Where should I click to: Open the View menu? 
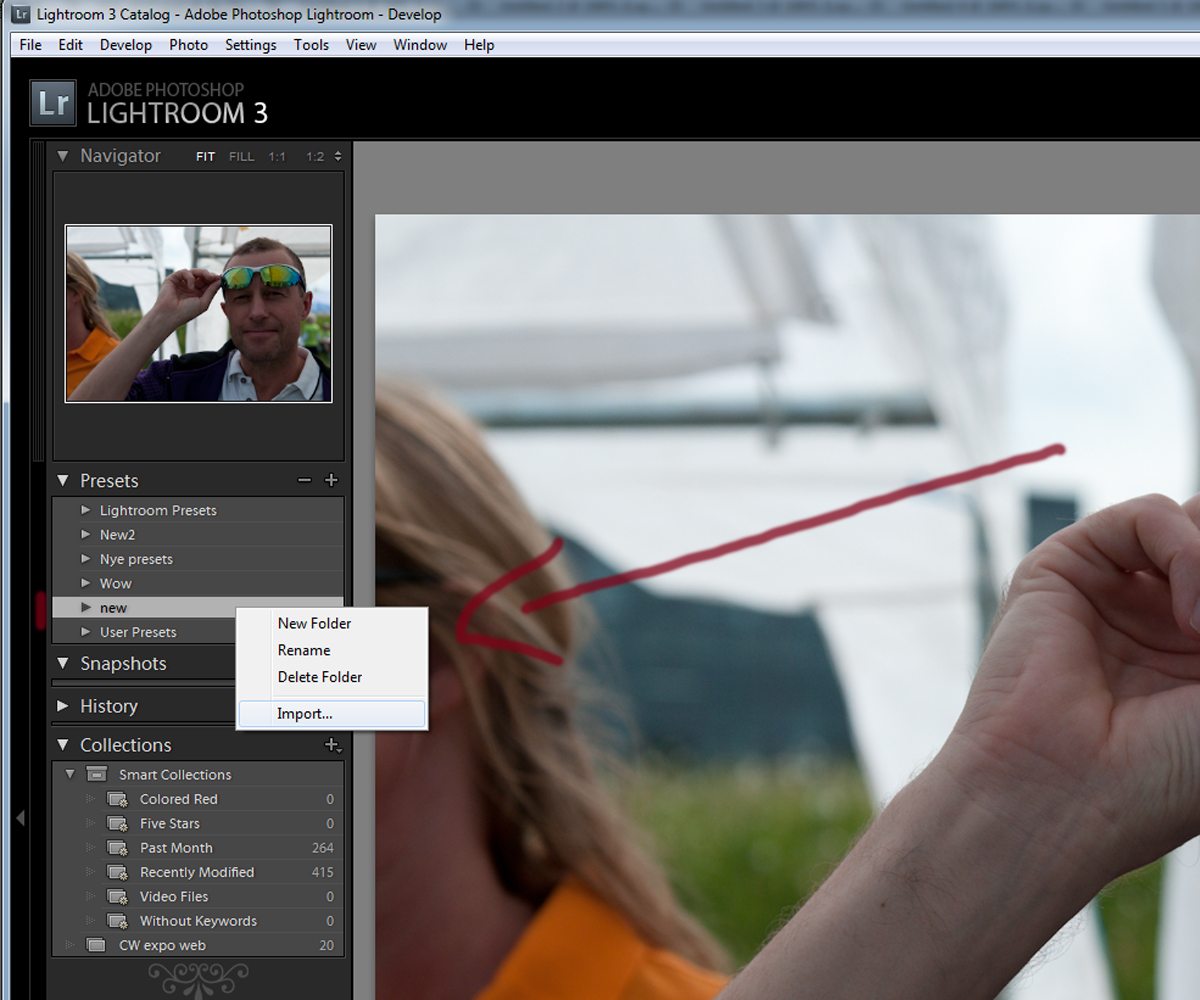point(361,45)
